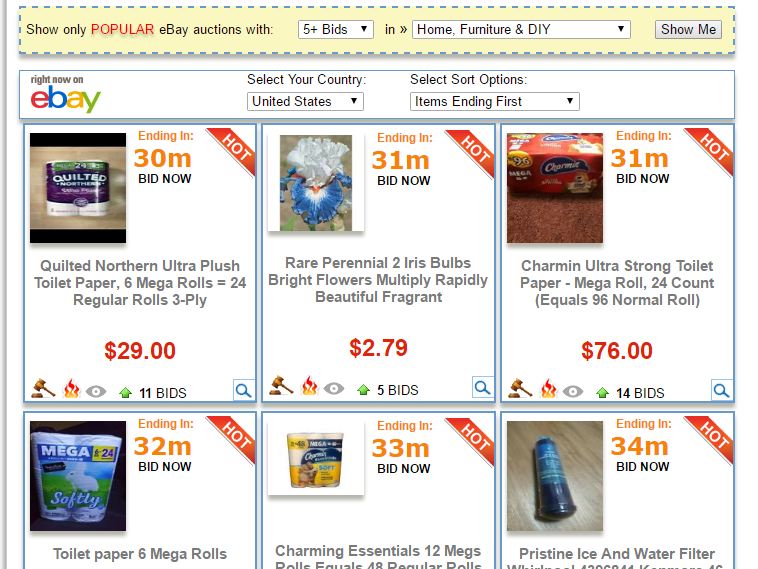Toggle eye watch icon under Quilted Northern item
Screen dimensions: 758x569
click(x=96, y=392)
